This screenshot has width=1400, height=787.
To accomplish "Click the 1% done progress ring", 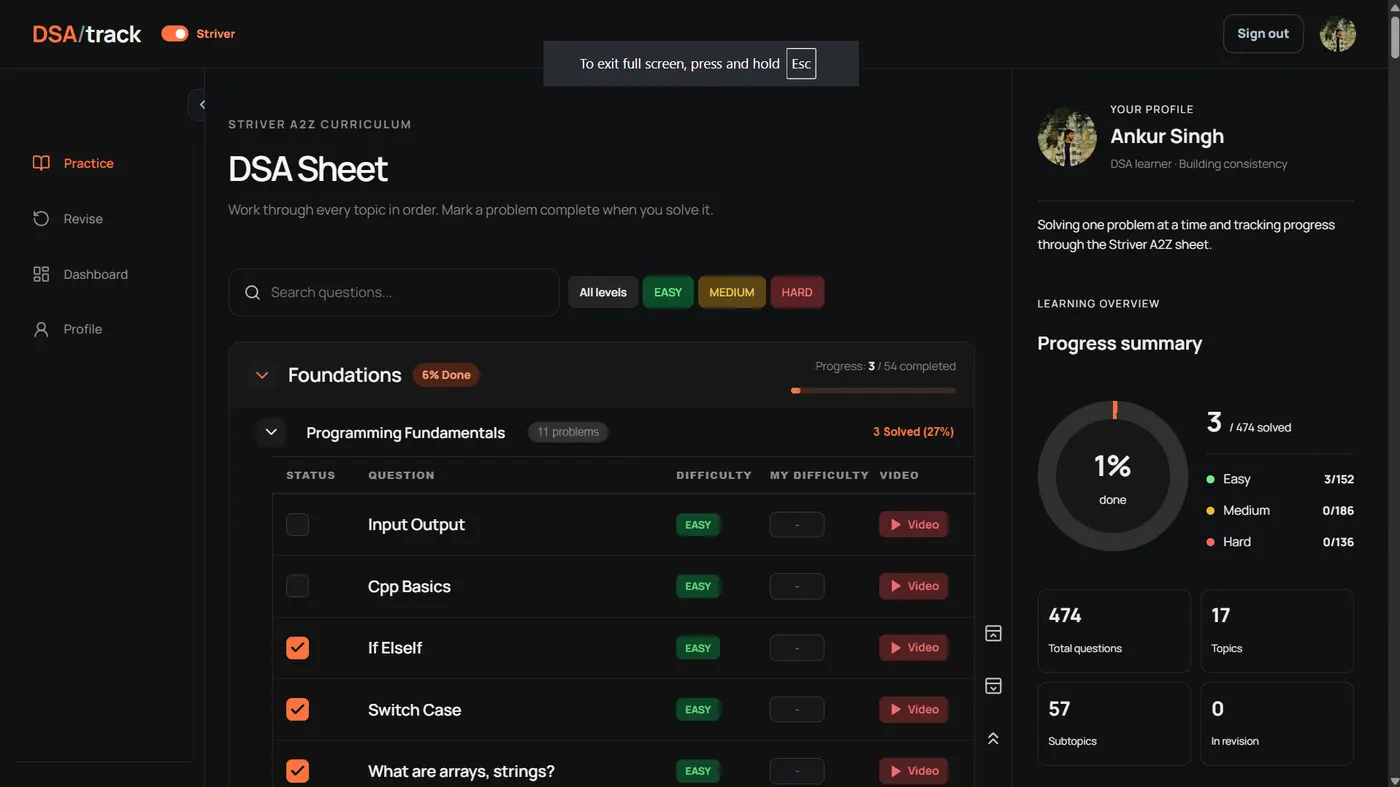I will [x=1113, y=476].
